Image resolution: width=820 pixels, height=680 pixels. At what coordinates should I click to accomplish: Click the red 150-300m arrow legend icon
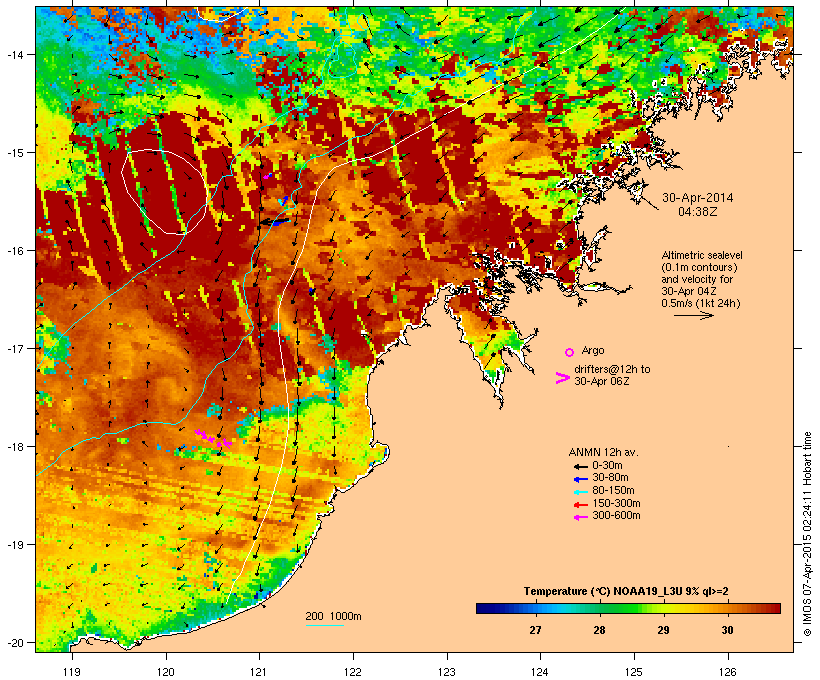pyautogui.click(x=580, y=505)
